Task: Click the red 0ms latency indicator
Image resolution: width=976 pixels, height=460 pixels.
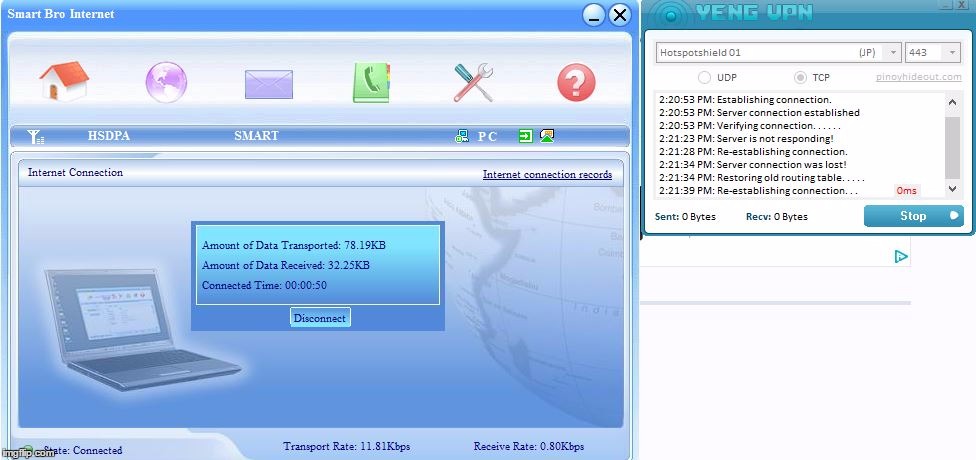Action: coord(906,190)
